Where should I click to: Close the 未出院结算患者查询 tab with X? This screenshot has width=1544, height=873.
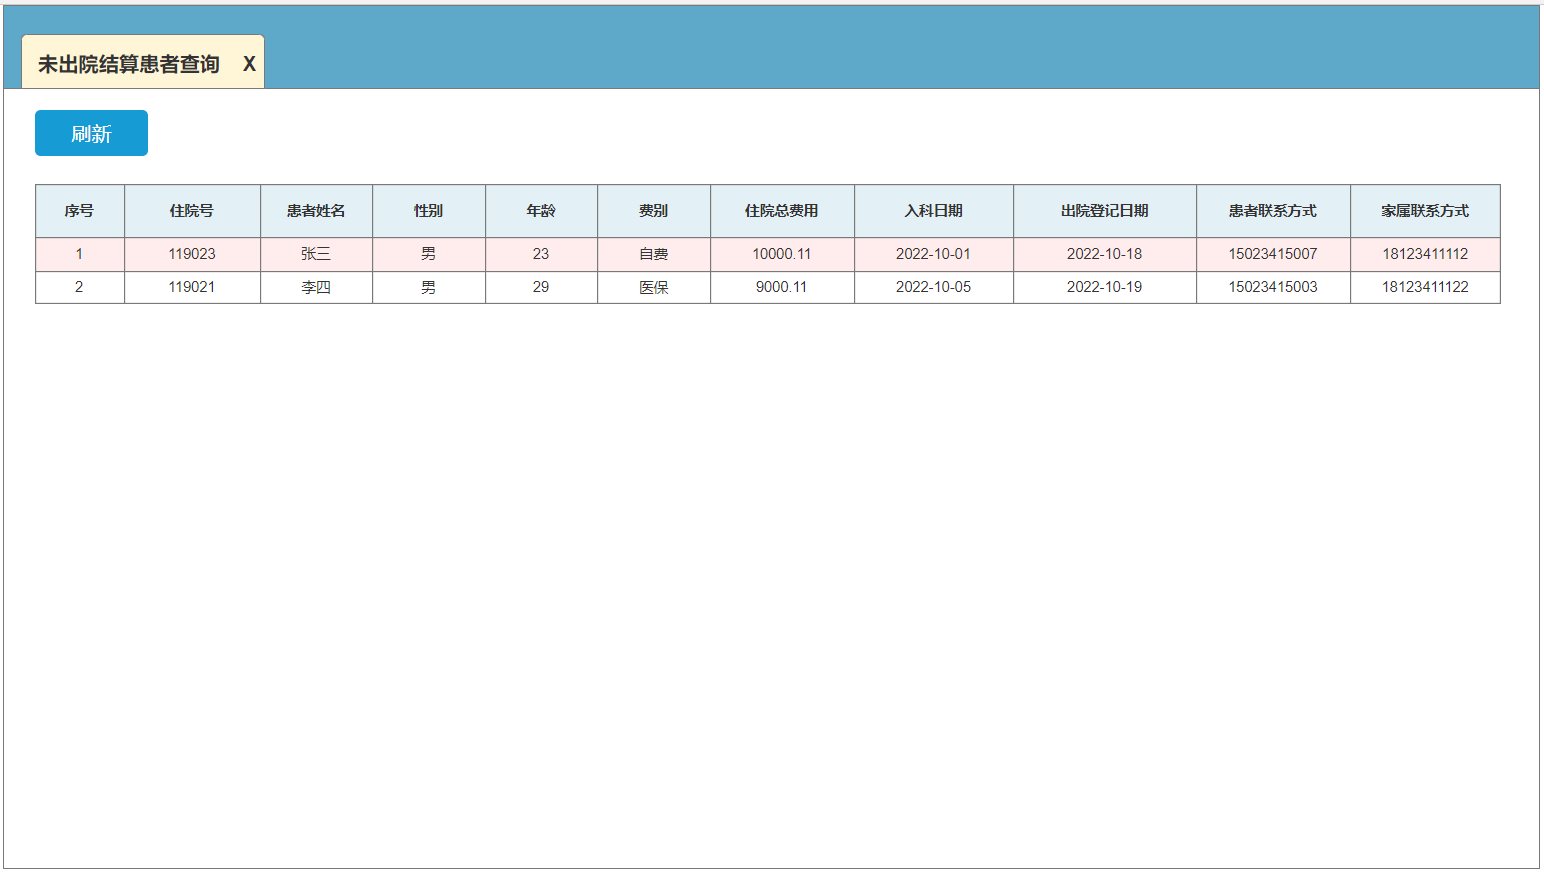249,64
